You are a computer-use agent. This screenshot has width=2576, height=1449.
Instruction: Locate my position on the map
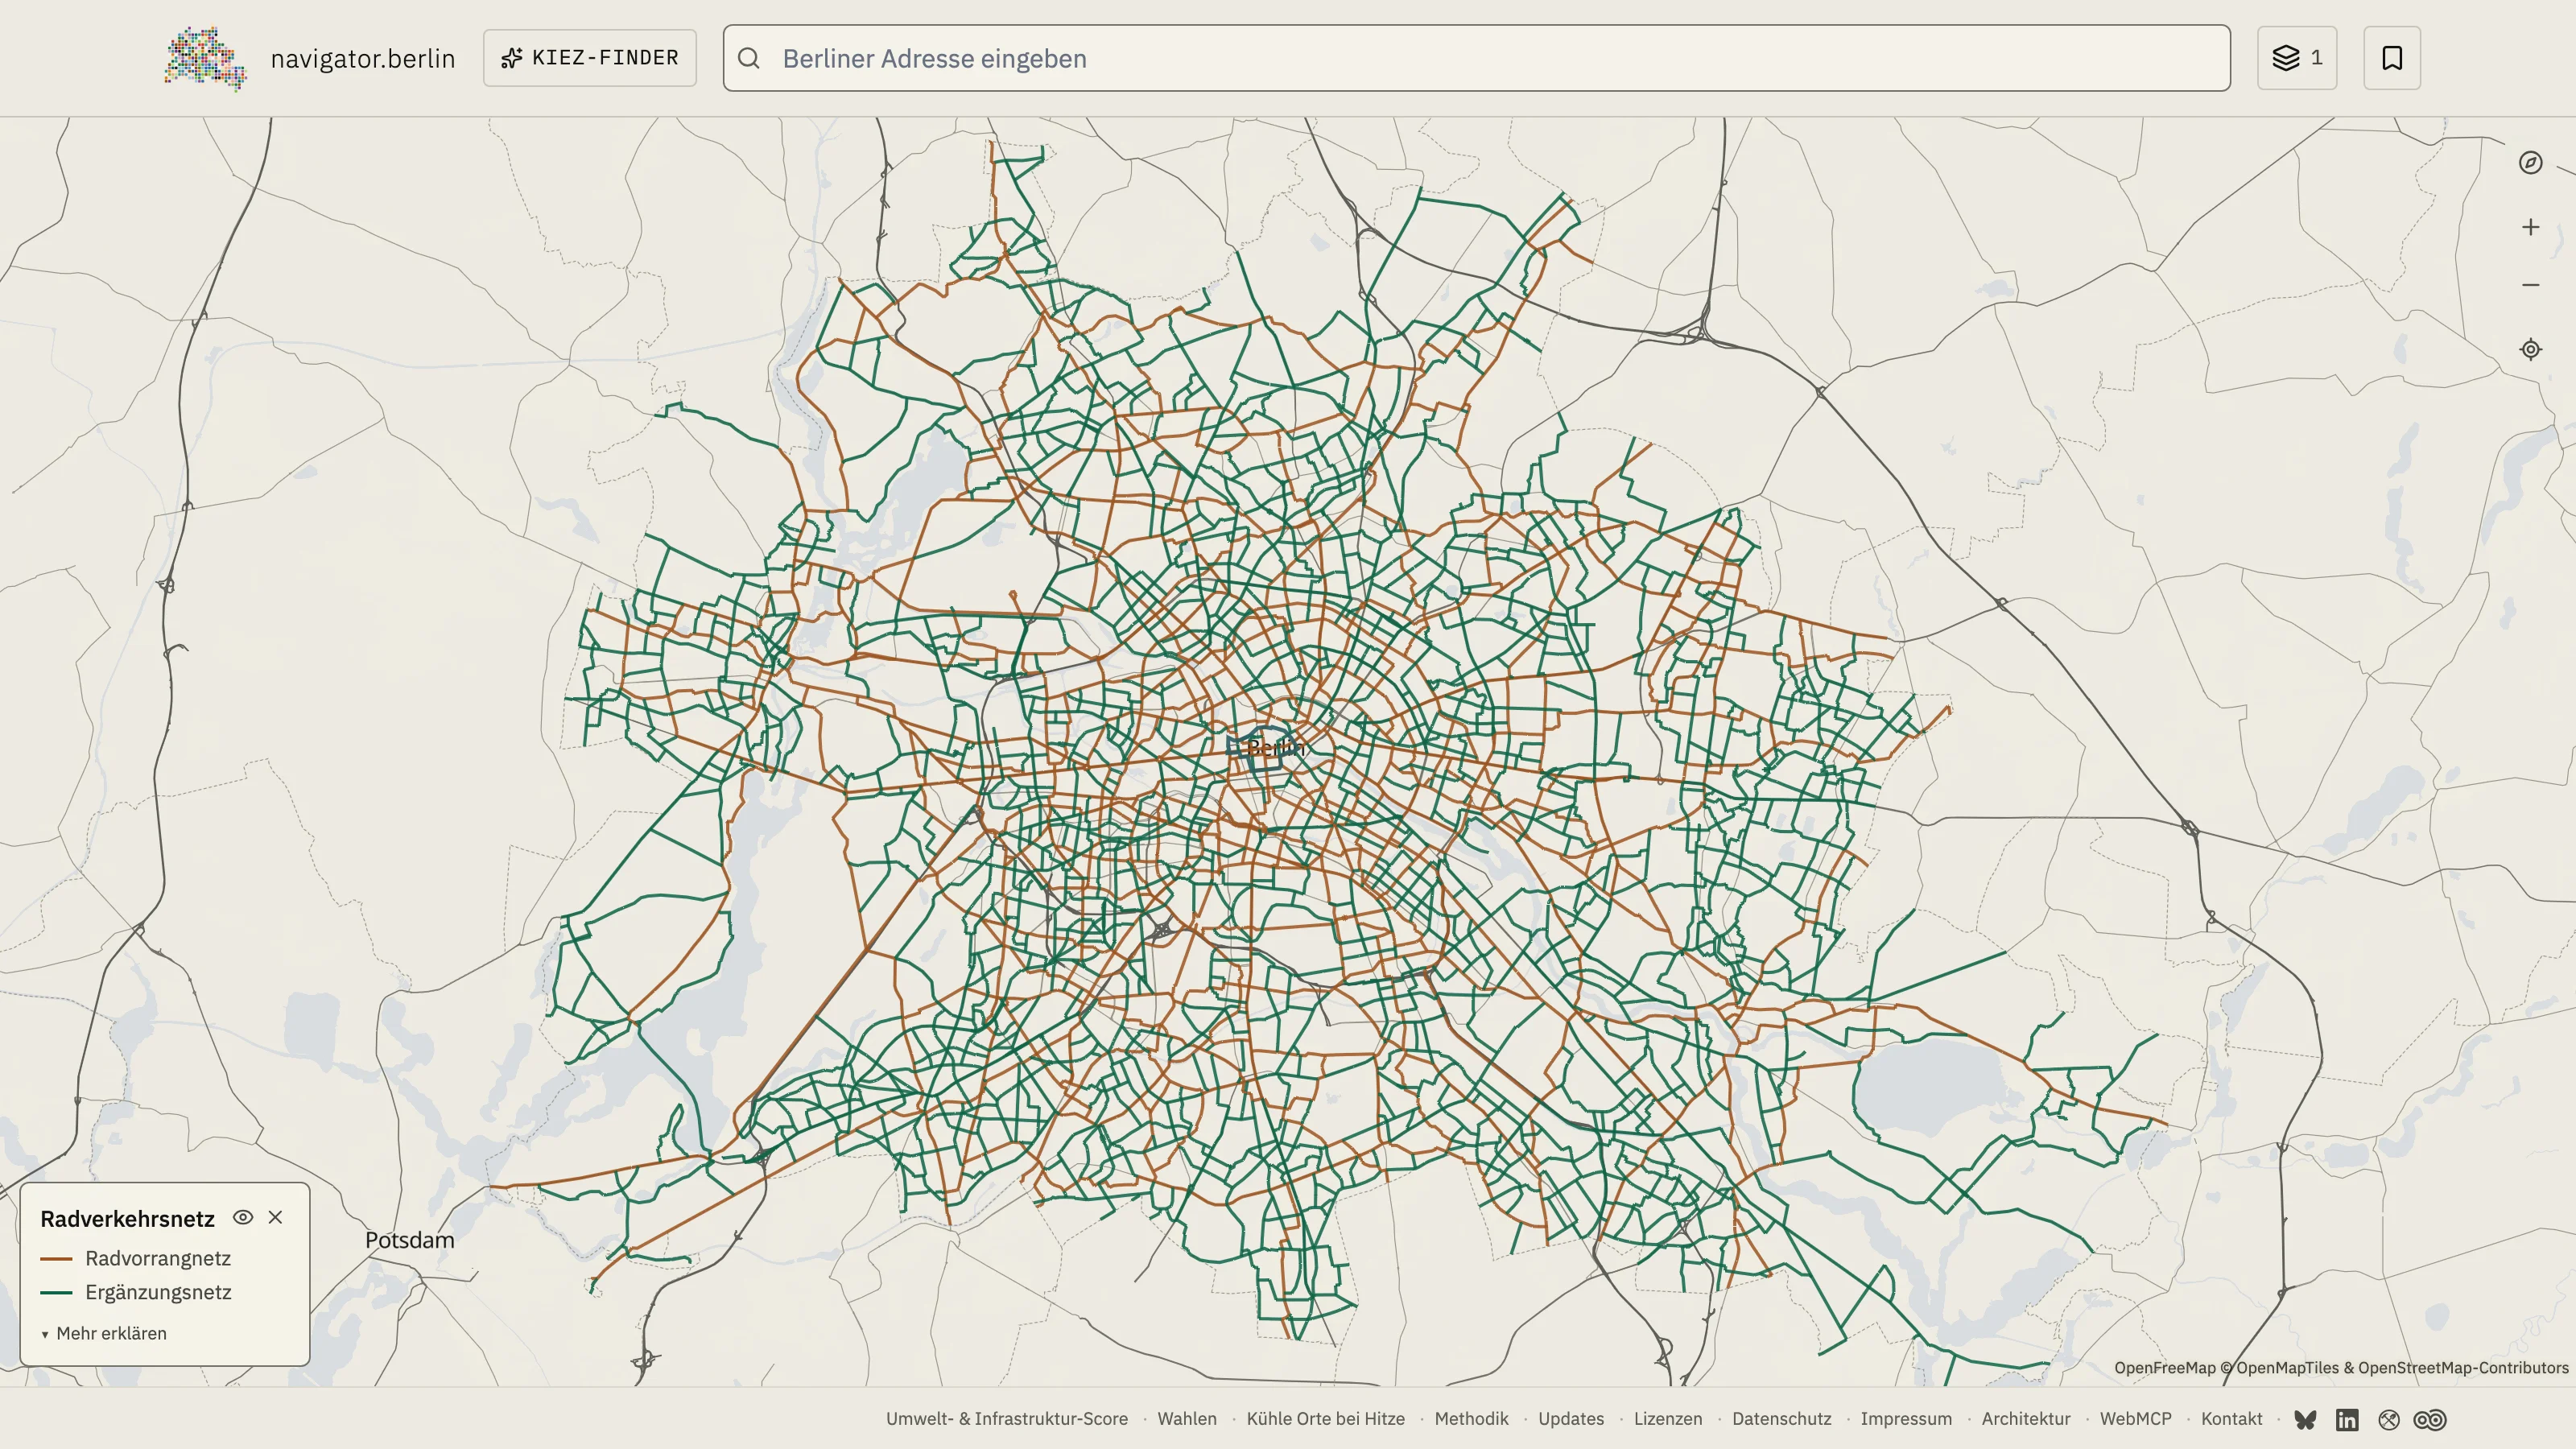pyautogui.click(x=2530, y=349)
